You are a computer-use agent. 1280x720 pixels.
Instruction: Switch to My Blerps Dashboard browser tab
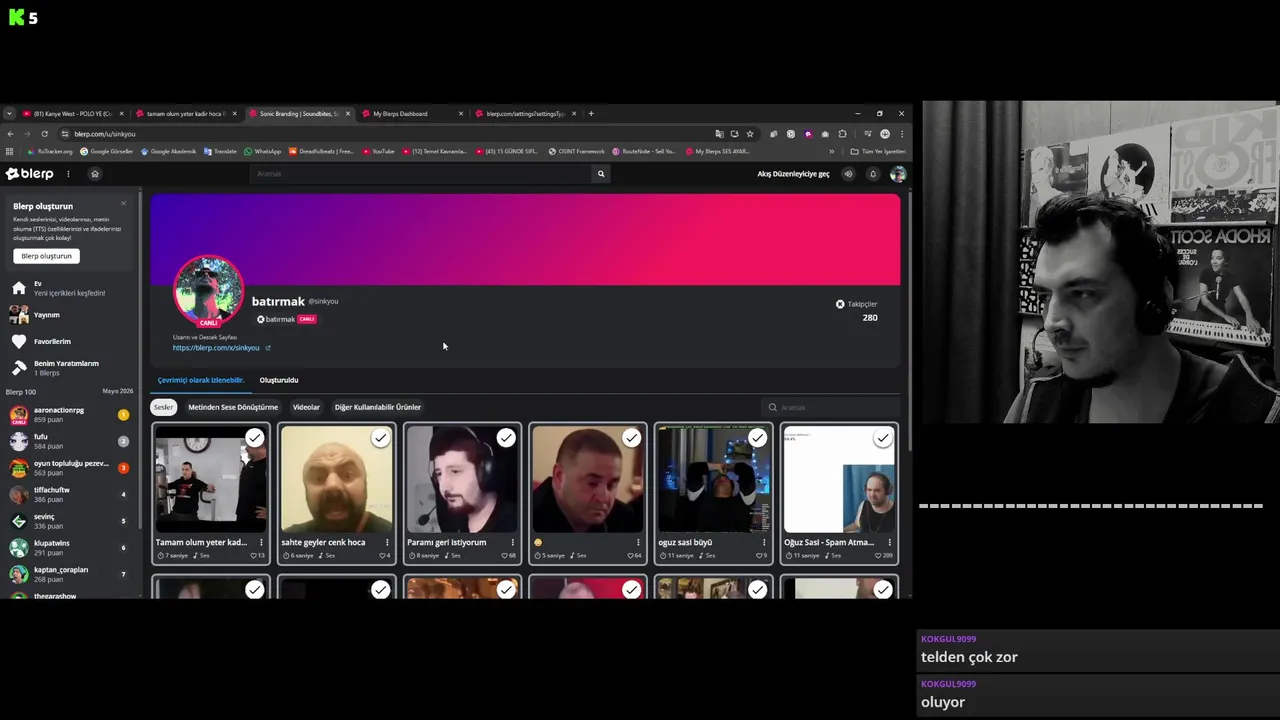pos(412,114)
